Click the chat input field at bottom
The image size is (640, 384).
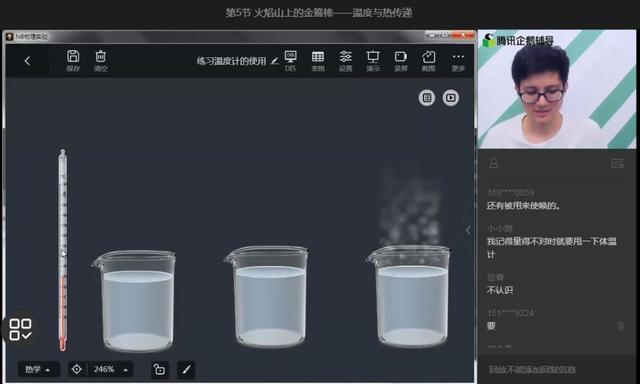coord(557,370)
